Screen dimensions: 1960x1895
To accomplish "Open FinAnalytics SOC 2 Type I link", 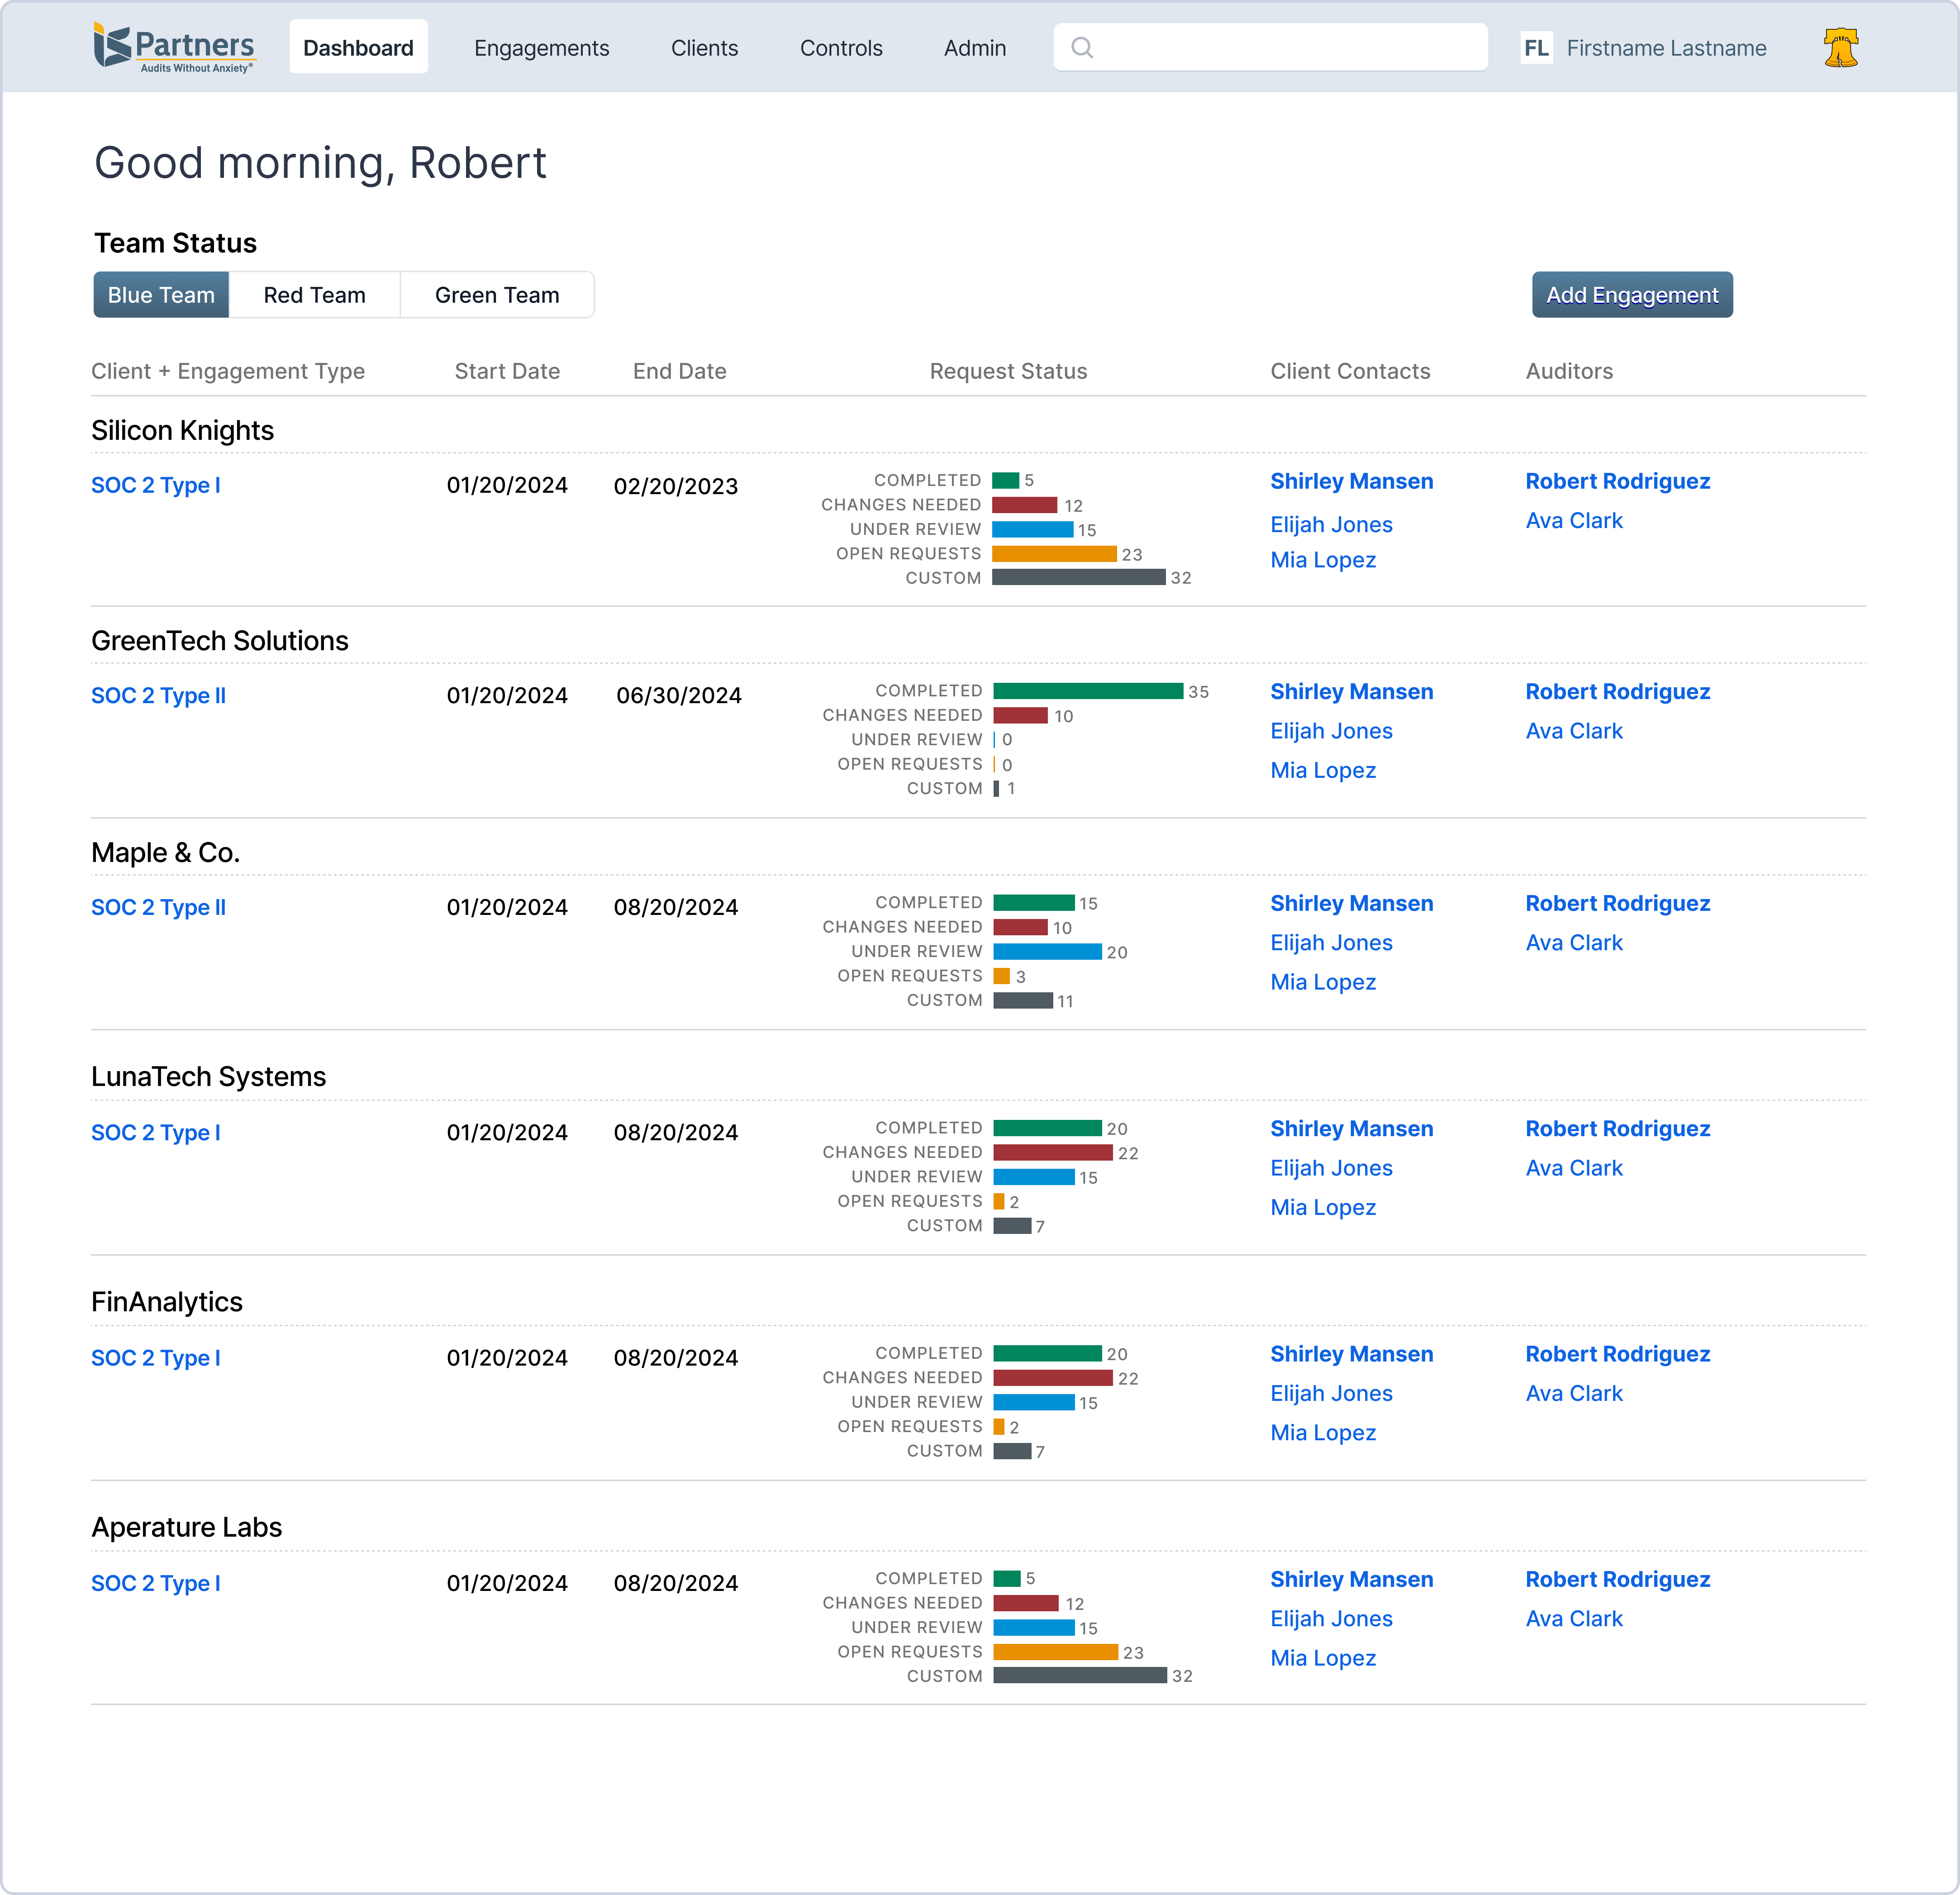I will click(155, 1358).
